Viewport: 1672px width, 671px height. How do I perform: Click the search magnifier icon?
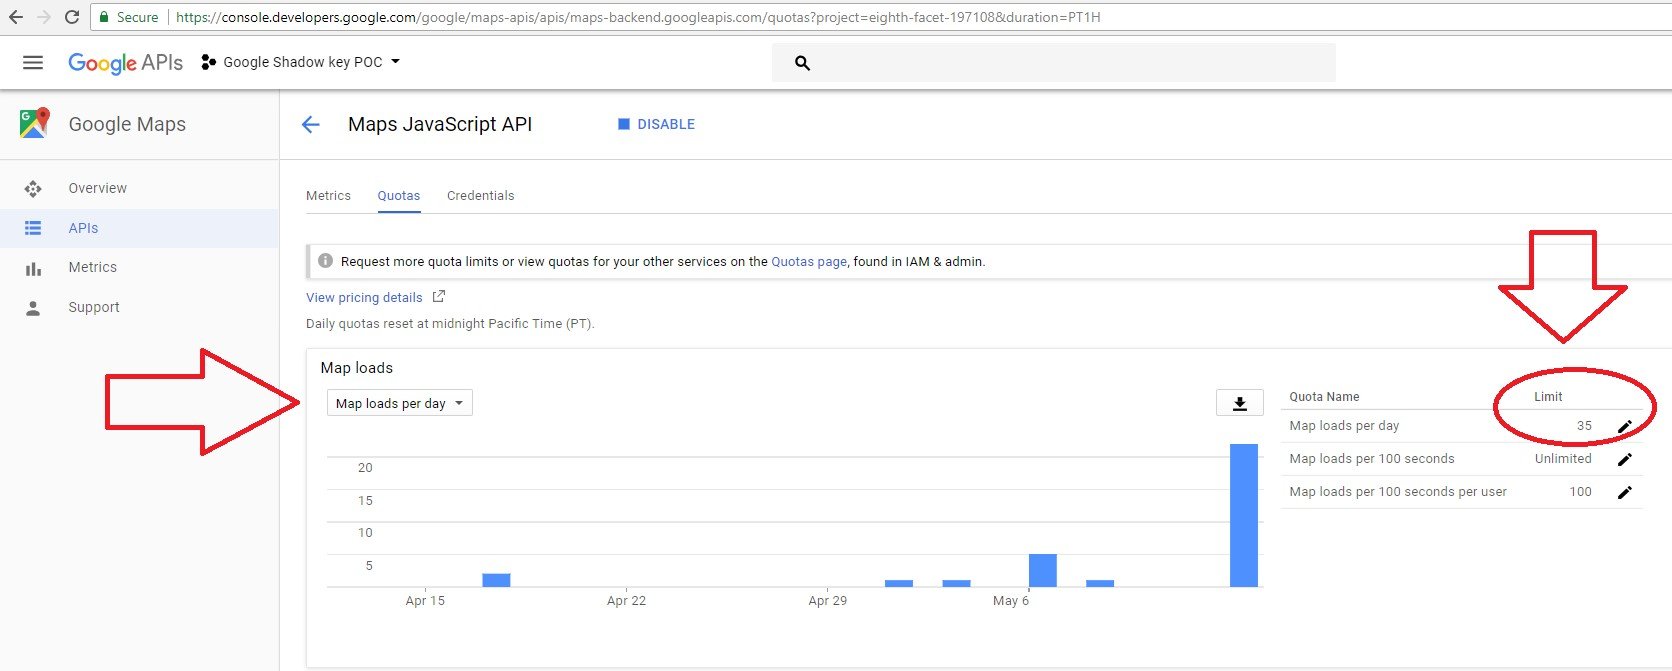pyautogui.click(x=802, y=63)
